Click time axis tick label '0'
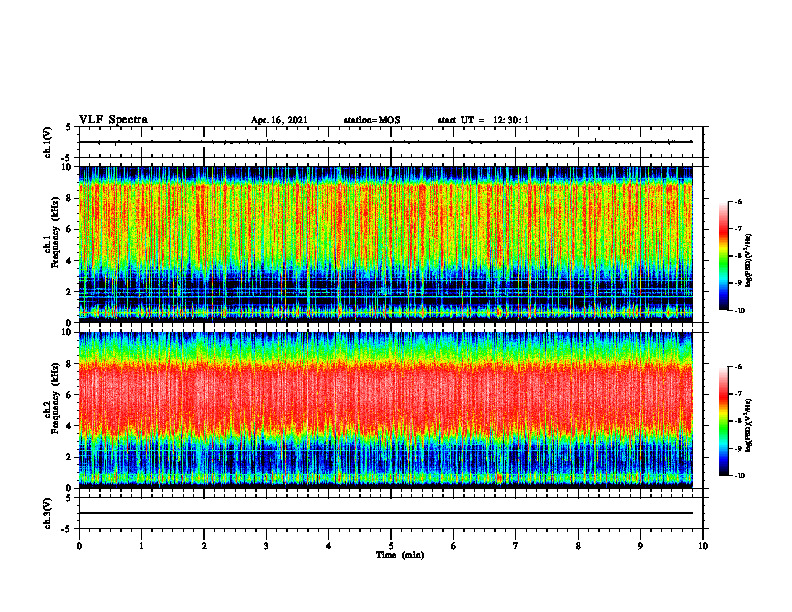The image size is (792, 612). tap(79, 546)
